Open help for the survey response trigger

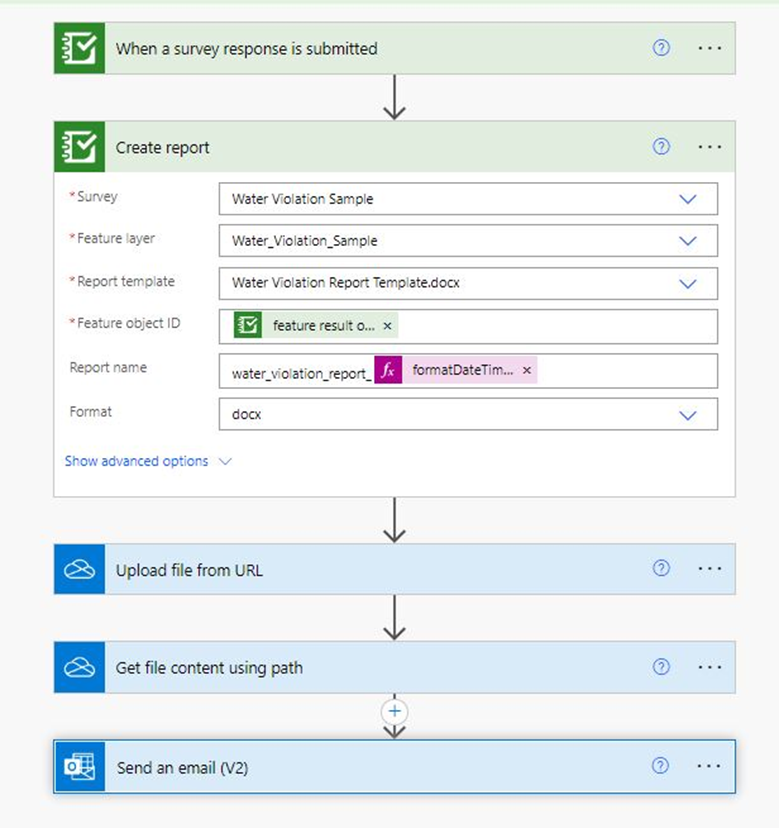pyautogui.click(x=661, y=48)
